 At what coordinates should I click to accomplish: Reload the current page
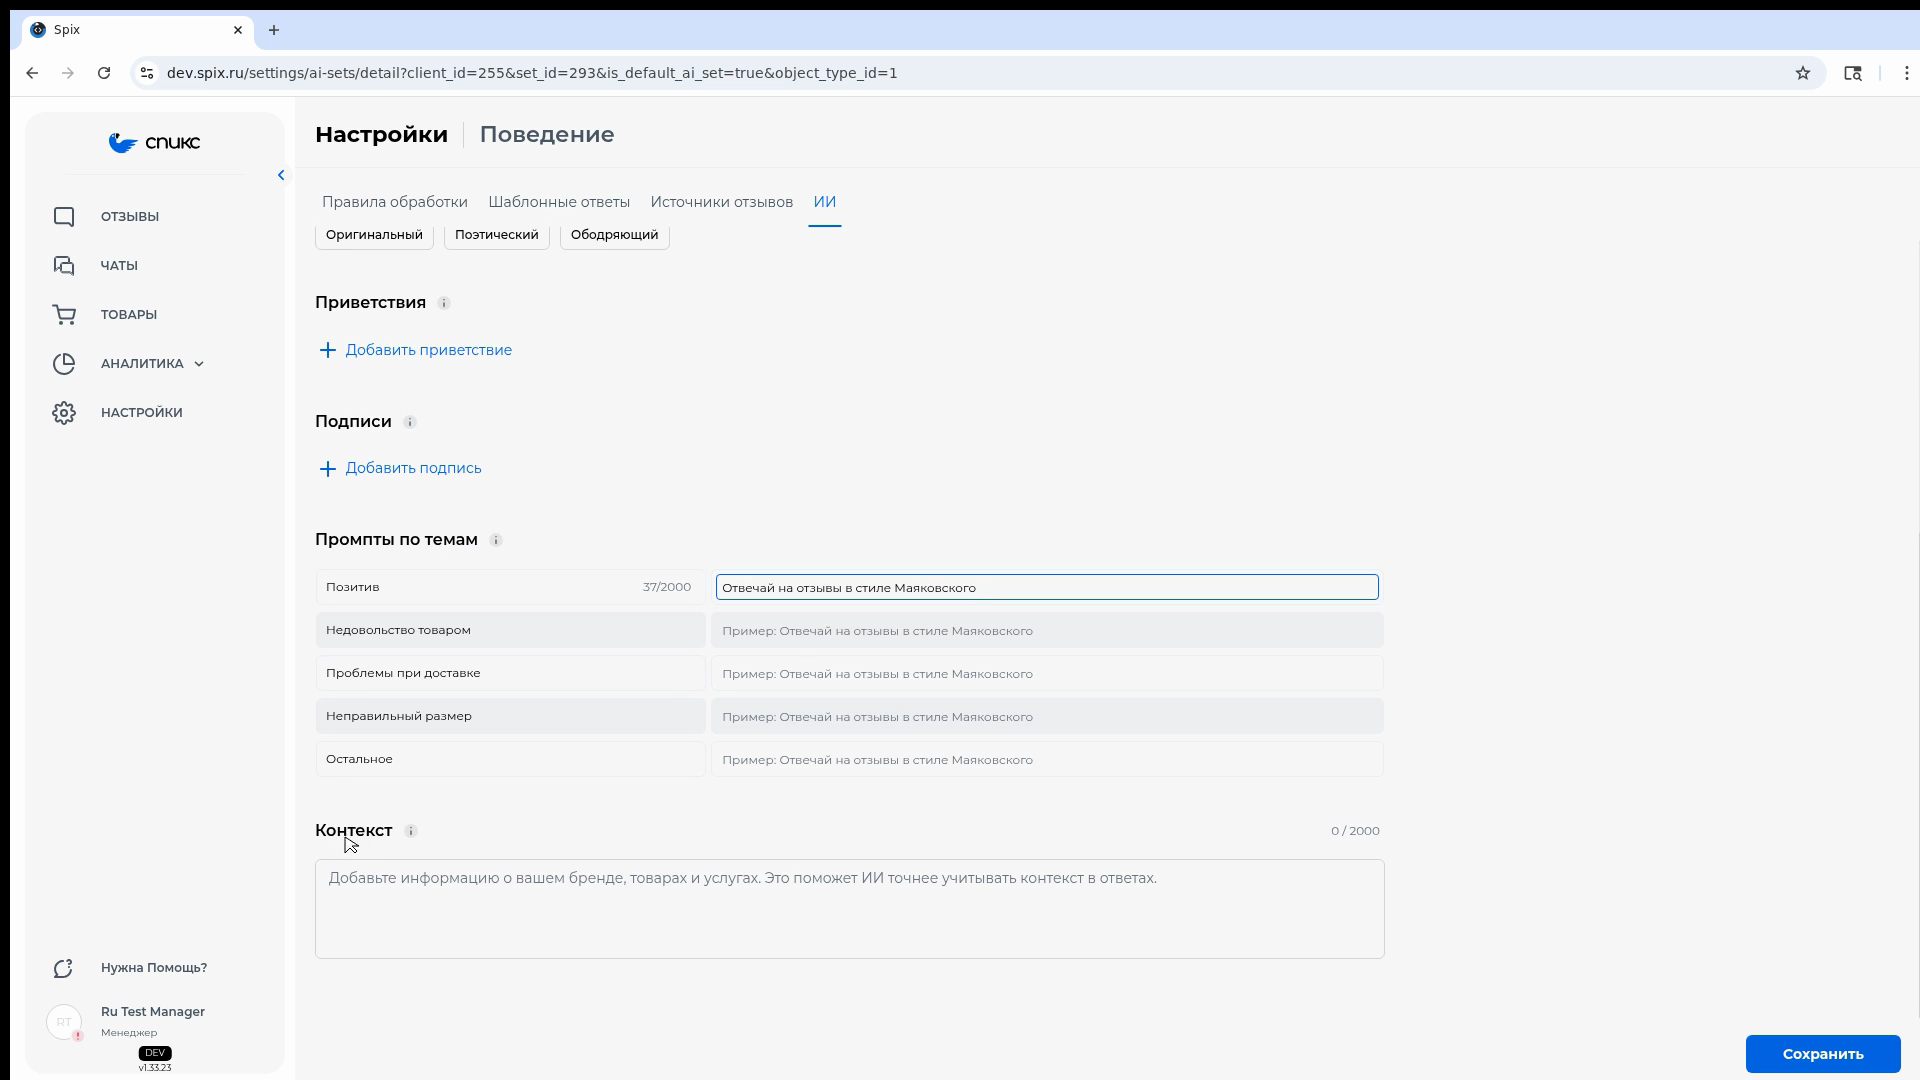pyautogui.click(x=104, y=73)
